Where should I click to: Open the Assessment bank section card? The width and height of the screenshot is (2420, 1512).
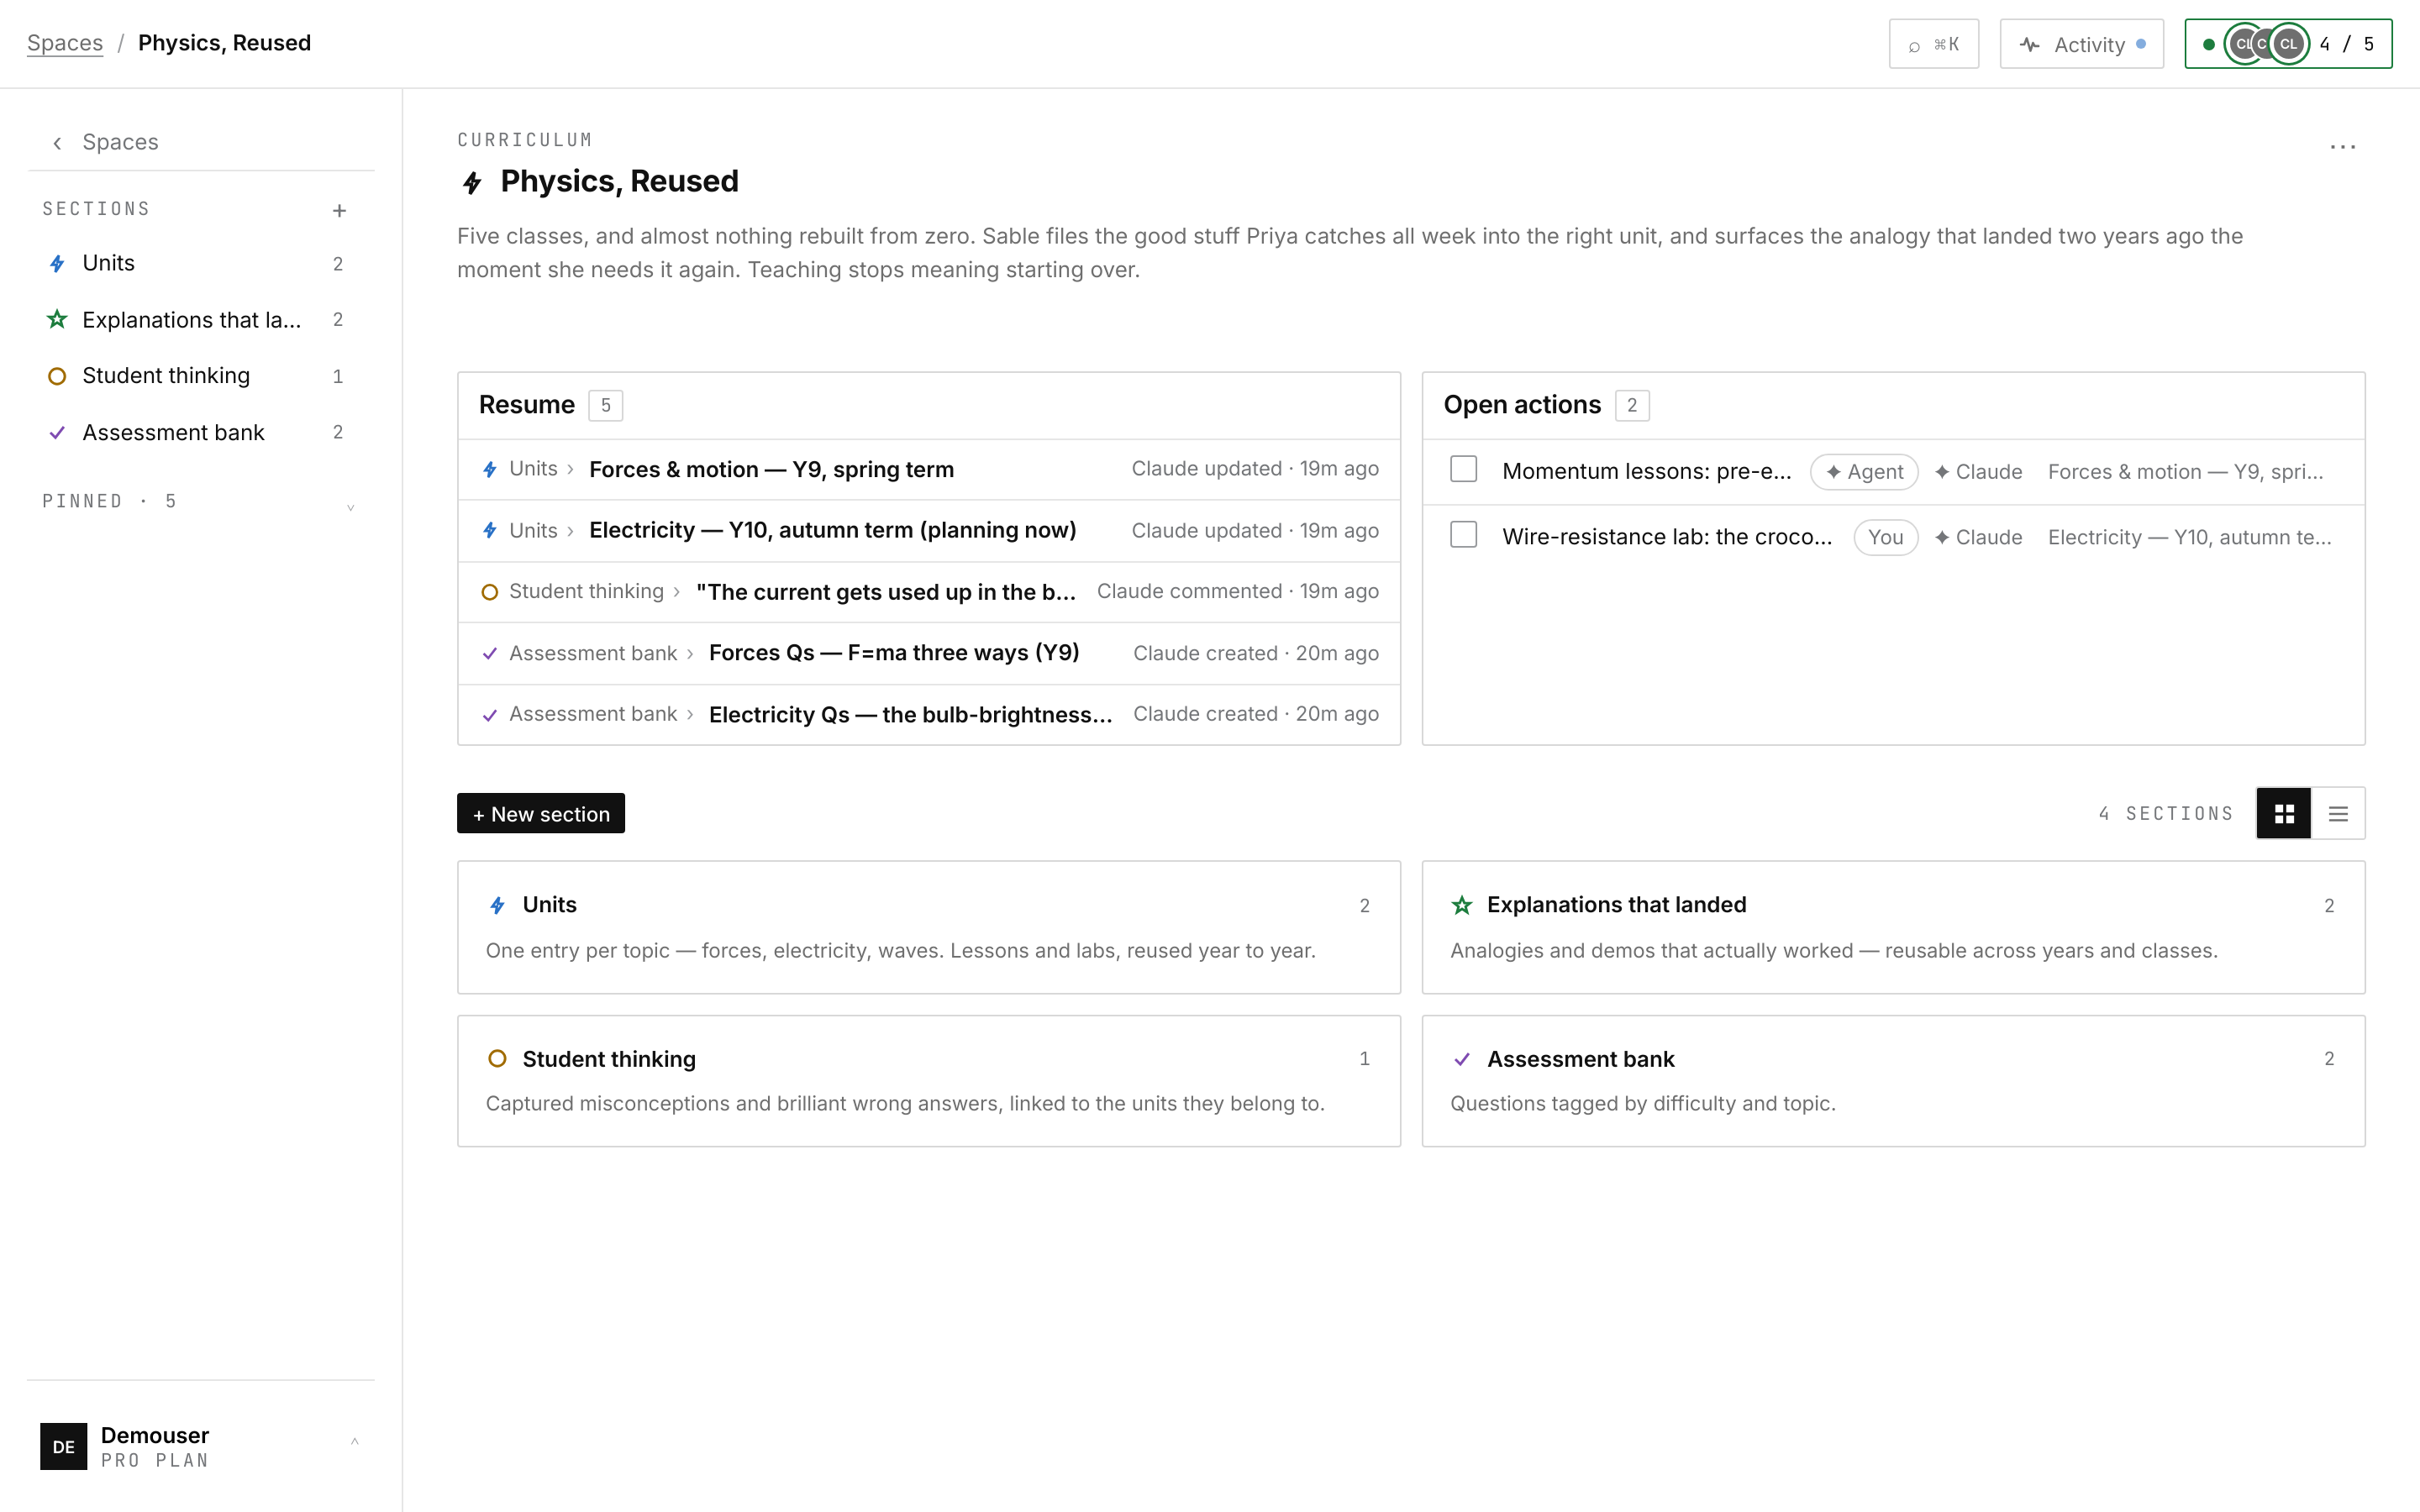point(1893,1081)
